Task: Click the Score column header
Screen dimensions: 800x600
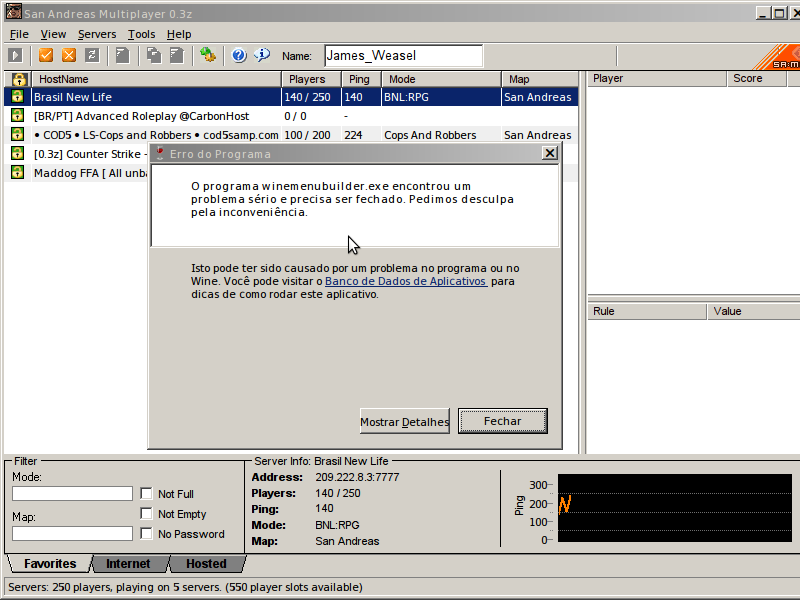Action: [x=757, y=79]
